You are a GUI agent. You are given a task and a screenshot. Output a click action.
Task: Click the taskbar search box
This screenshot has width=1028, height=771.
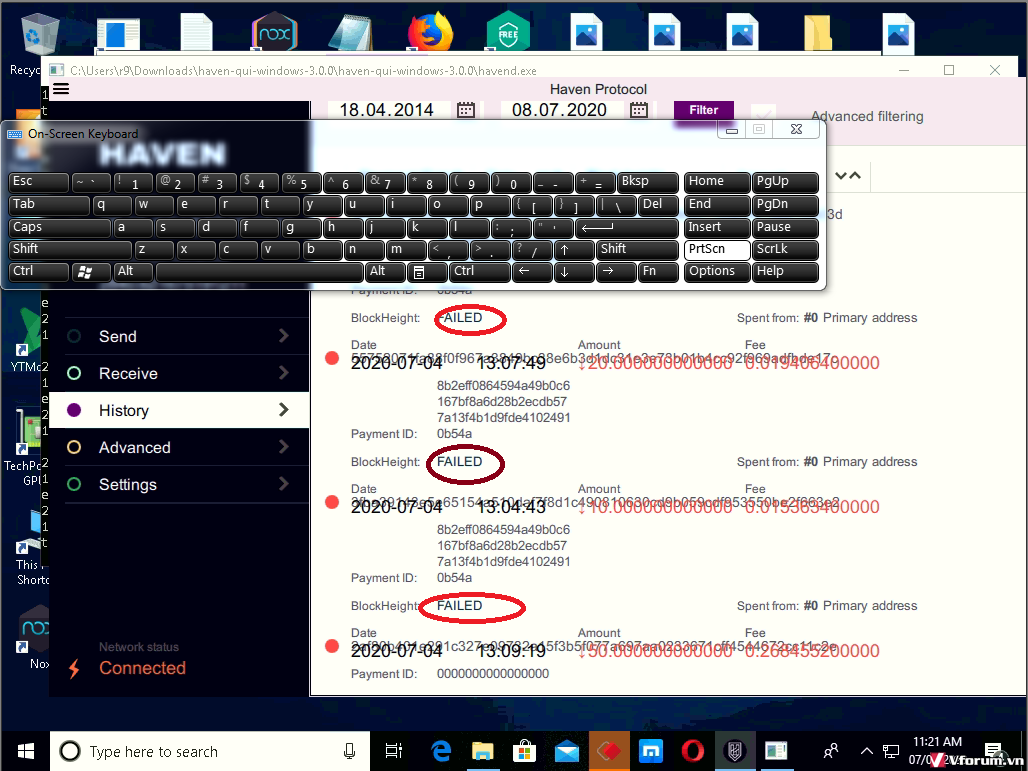(x=210, y=751)
